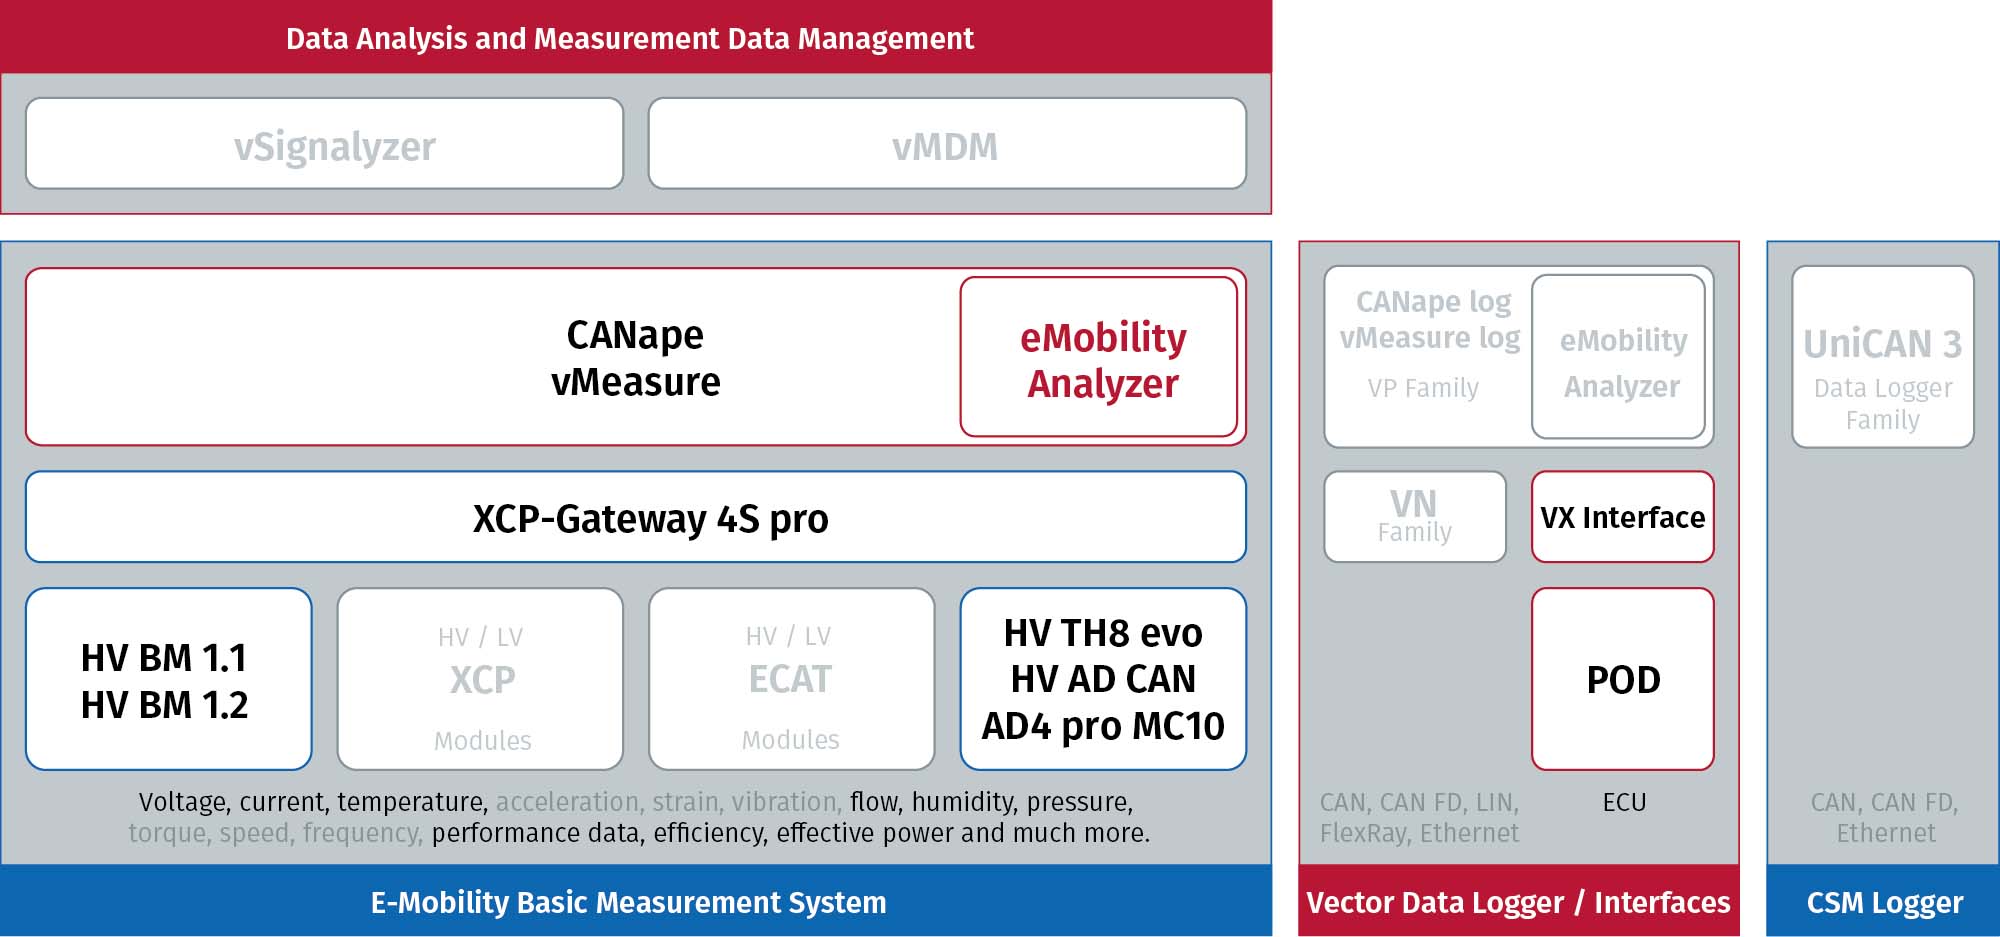The image size is (2000, 937).
Task: Select the HV / LV XCP Modules box
Action: pyautogui.click(x=481, y=679)
